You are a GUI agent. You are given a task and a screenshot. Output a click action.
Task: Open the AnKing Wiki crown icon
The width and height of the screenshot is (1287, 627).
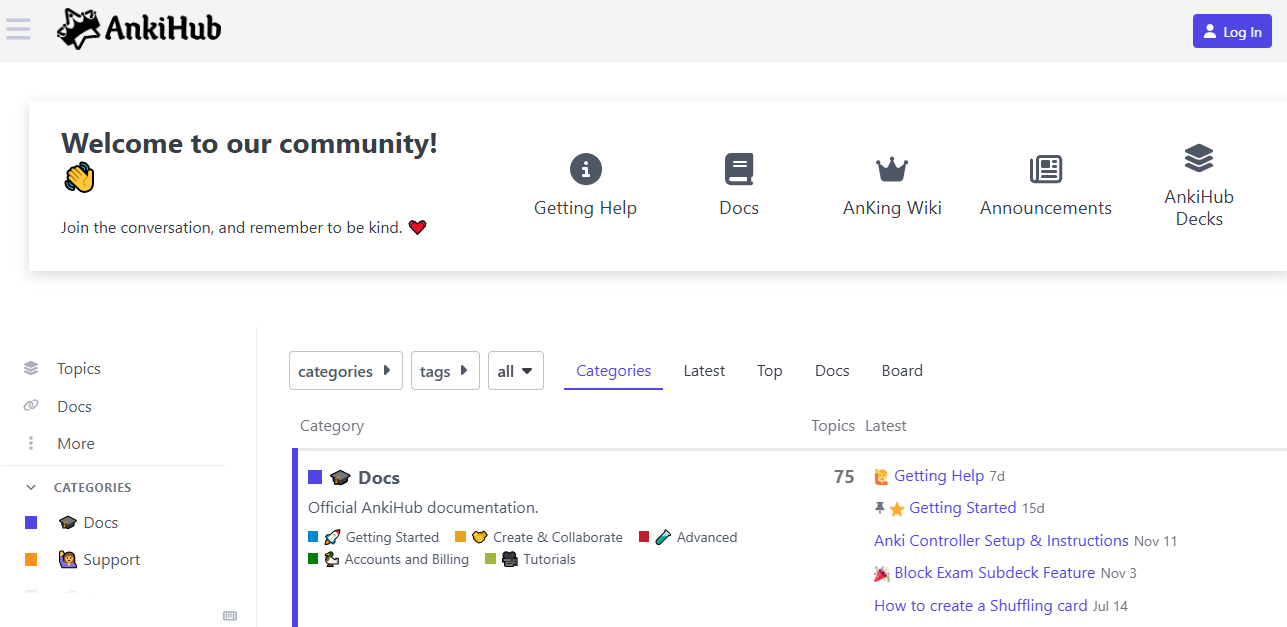click(x=892, y=169)
